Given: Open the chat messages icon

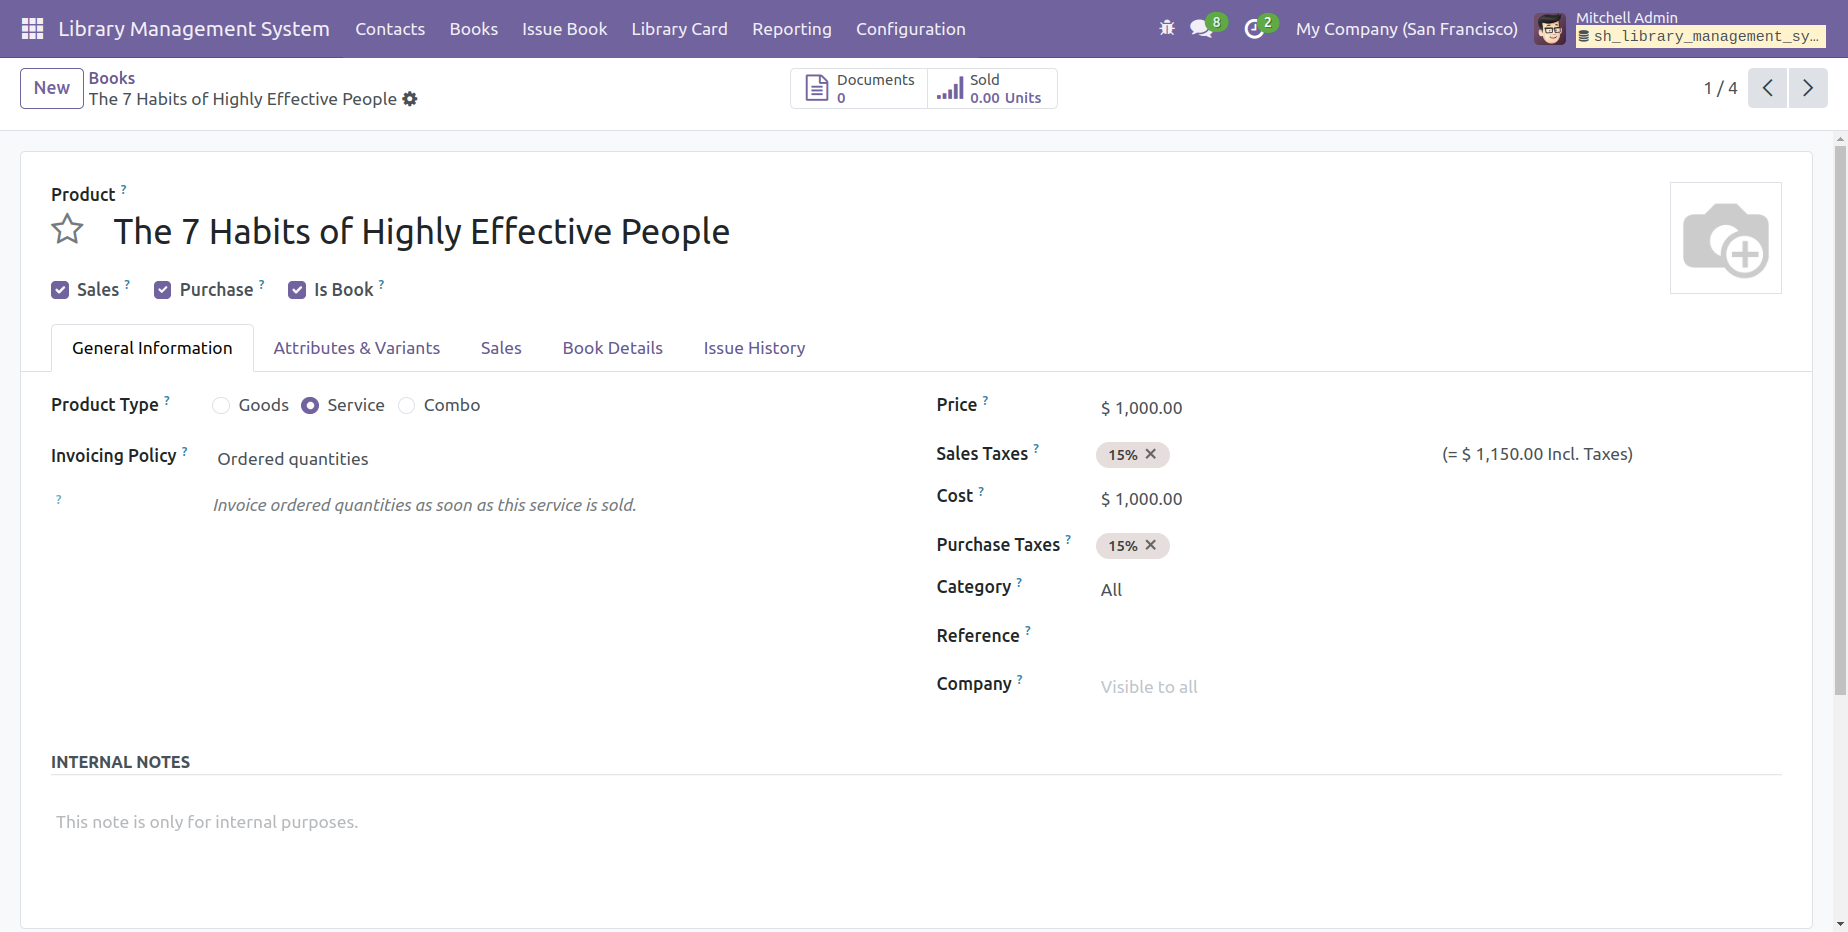Looking at the screenshot, I should [x=1201, y=29].
